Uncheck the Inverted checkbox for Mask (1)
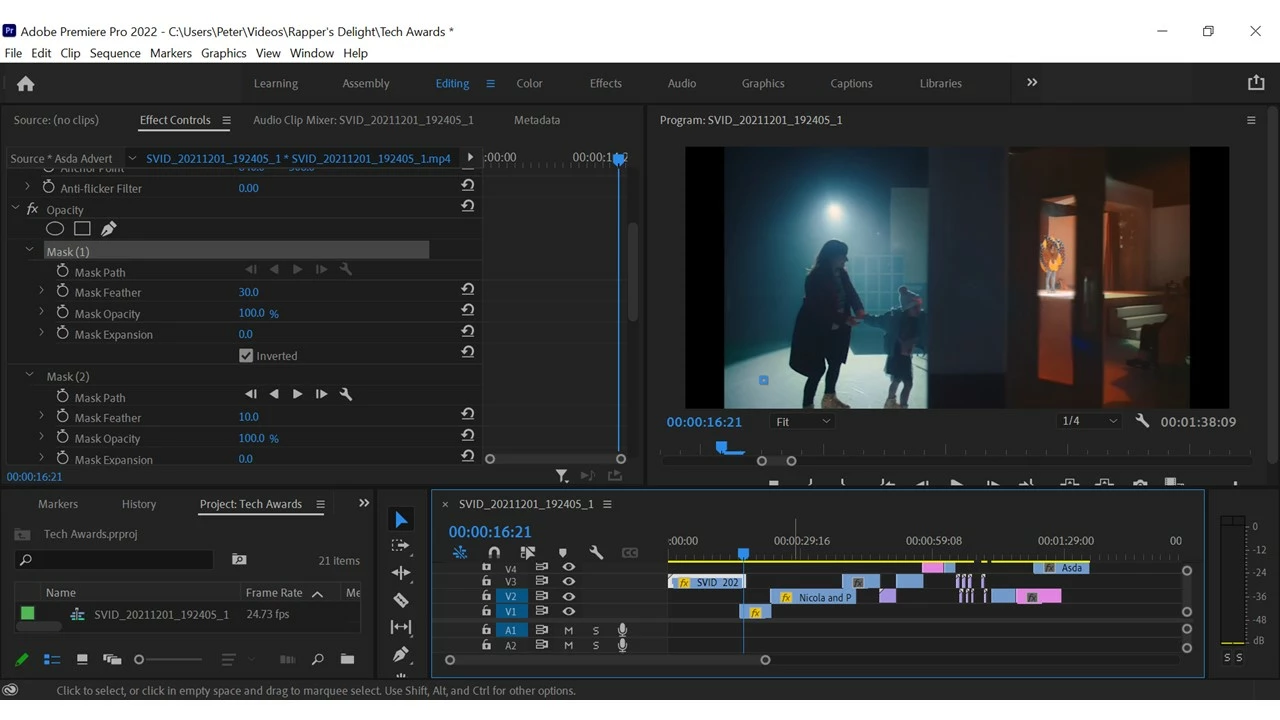 [x=246, y=356]
